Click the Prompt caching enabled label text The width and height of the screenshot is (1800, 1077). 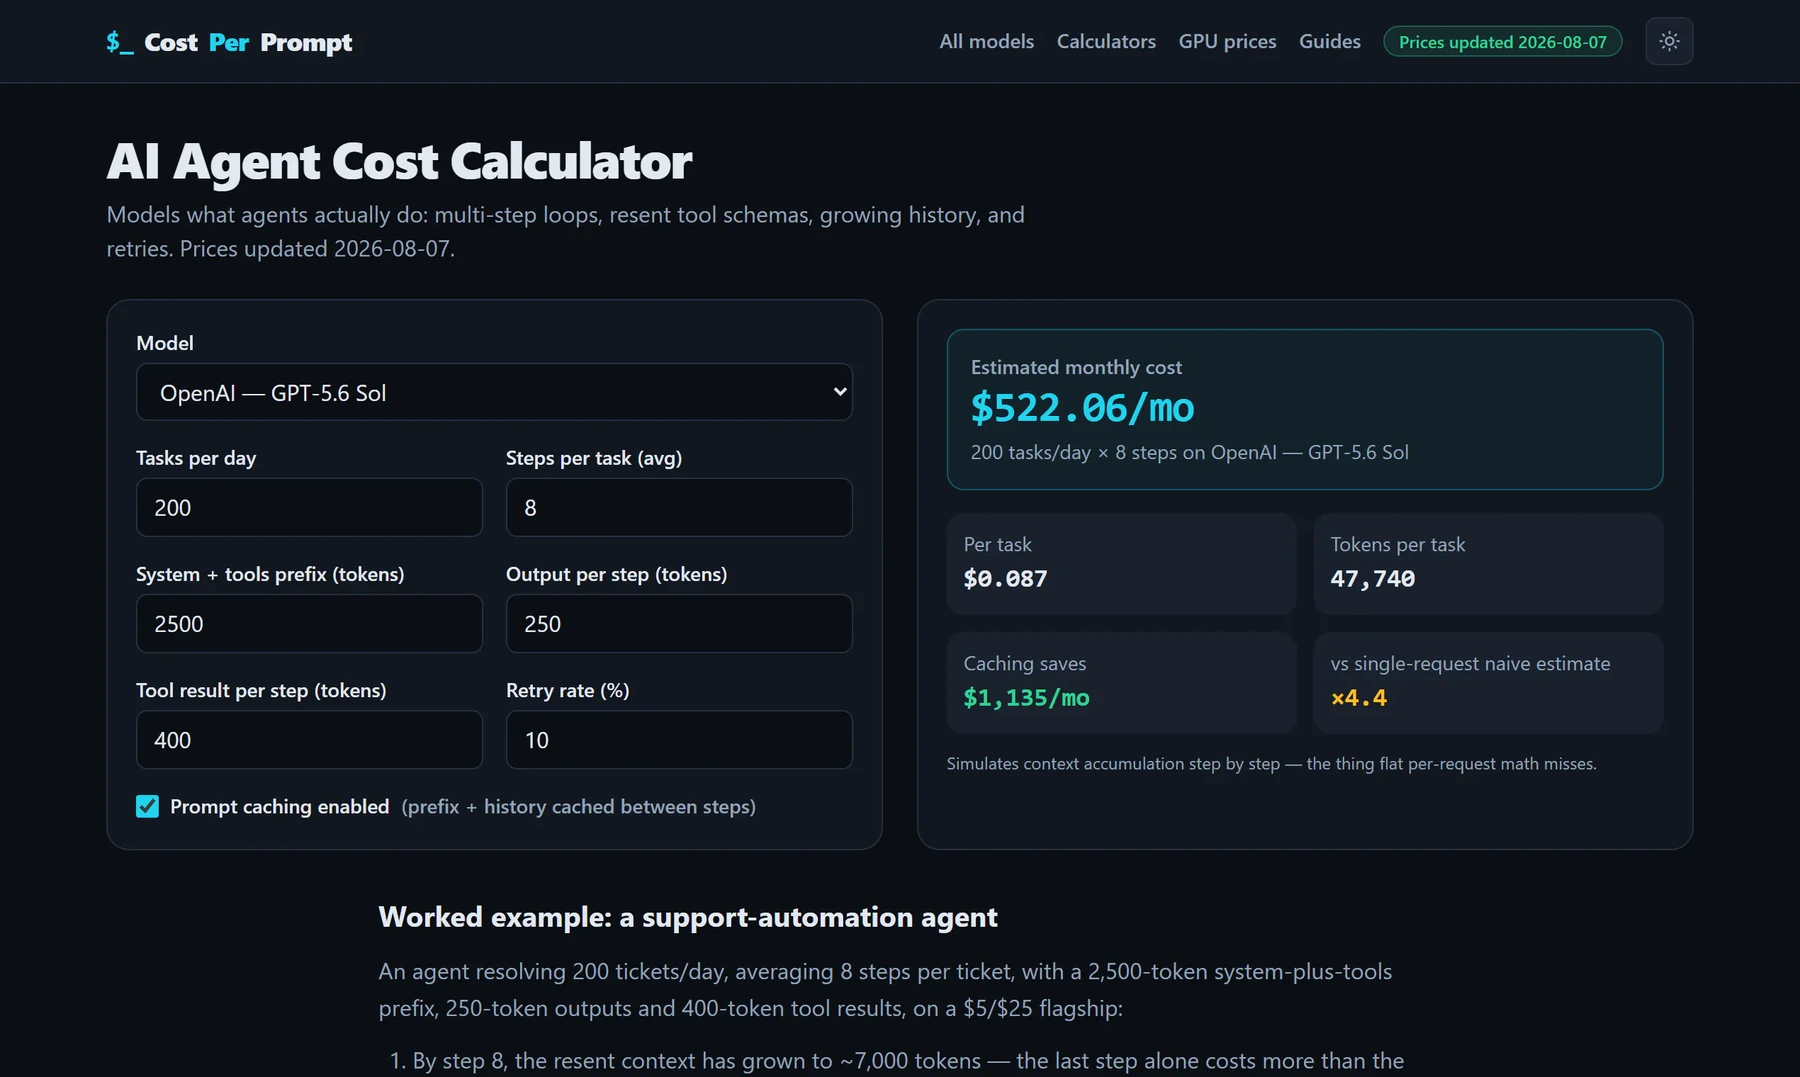[x=279, y=806]
